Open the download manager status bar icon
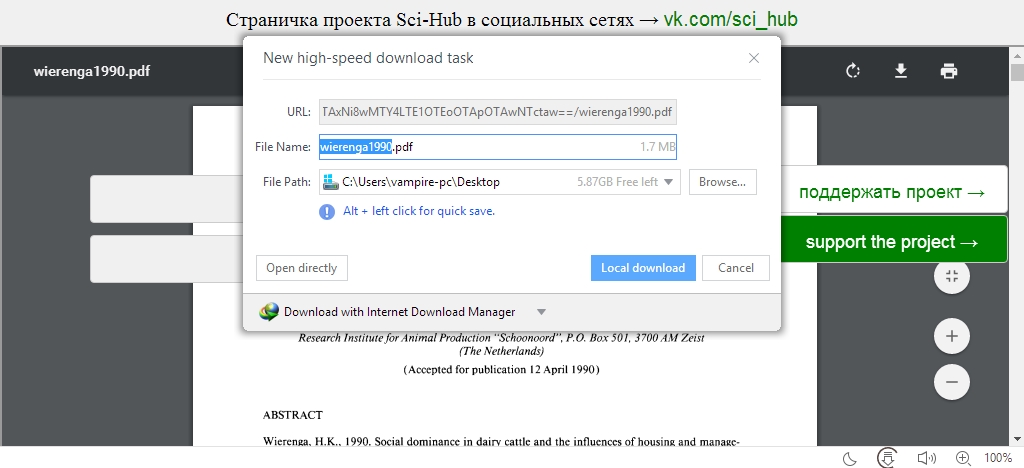This screenshot has height=468, width=1024. 886,458
